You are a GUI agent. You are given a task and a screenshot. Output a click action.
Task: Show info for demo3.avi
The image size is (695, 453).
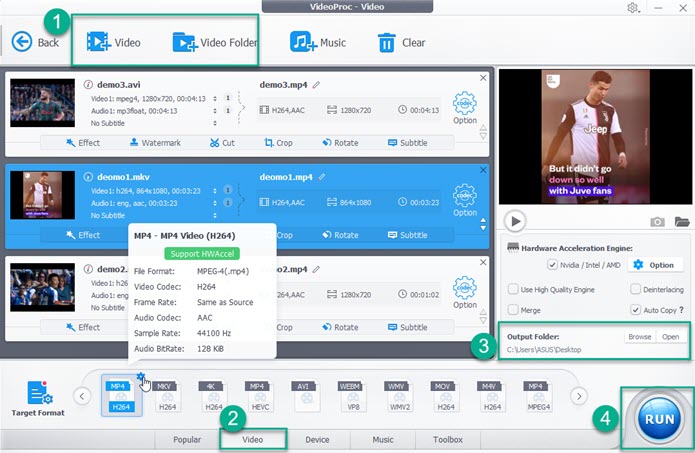[x=88, y=84]
